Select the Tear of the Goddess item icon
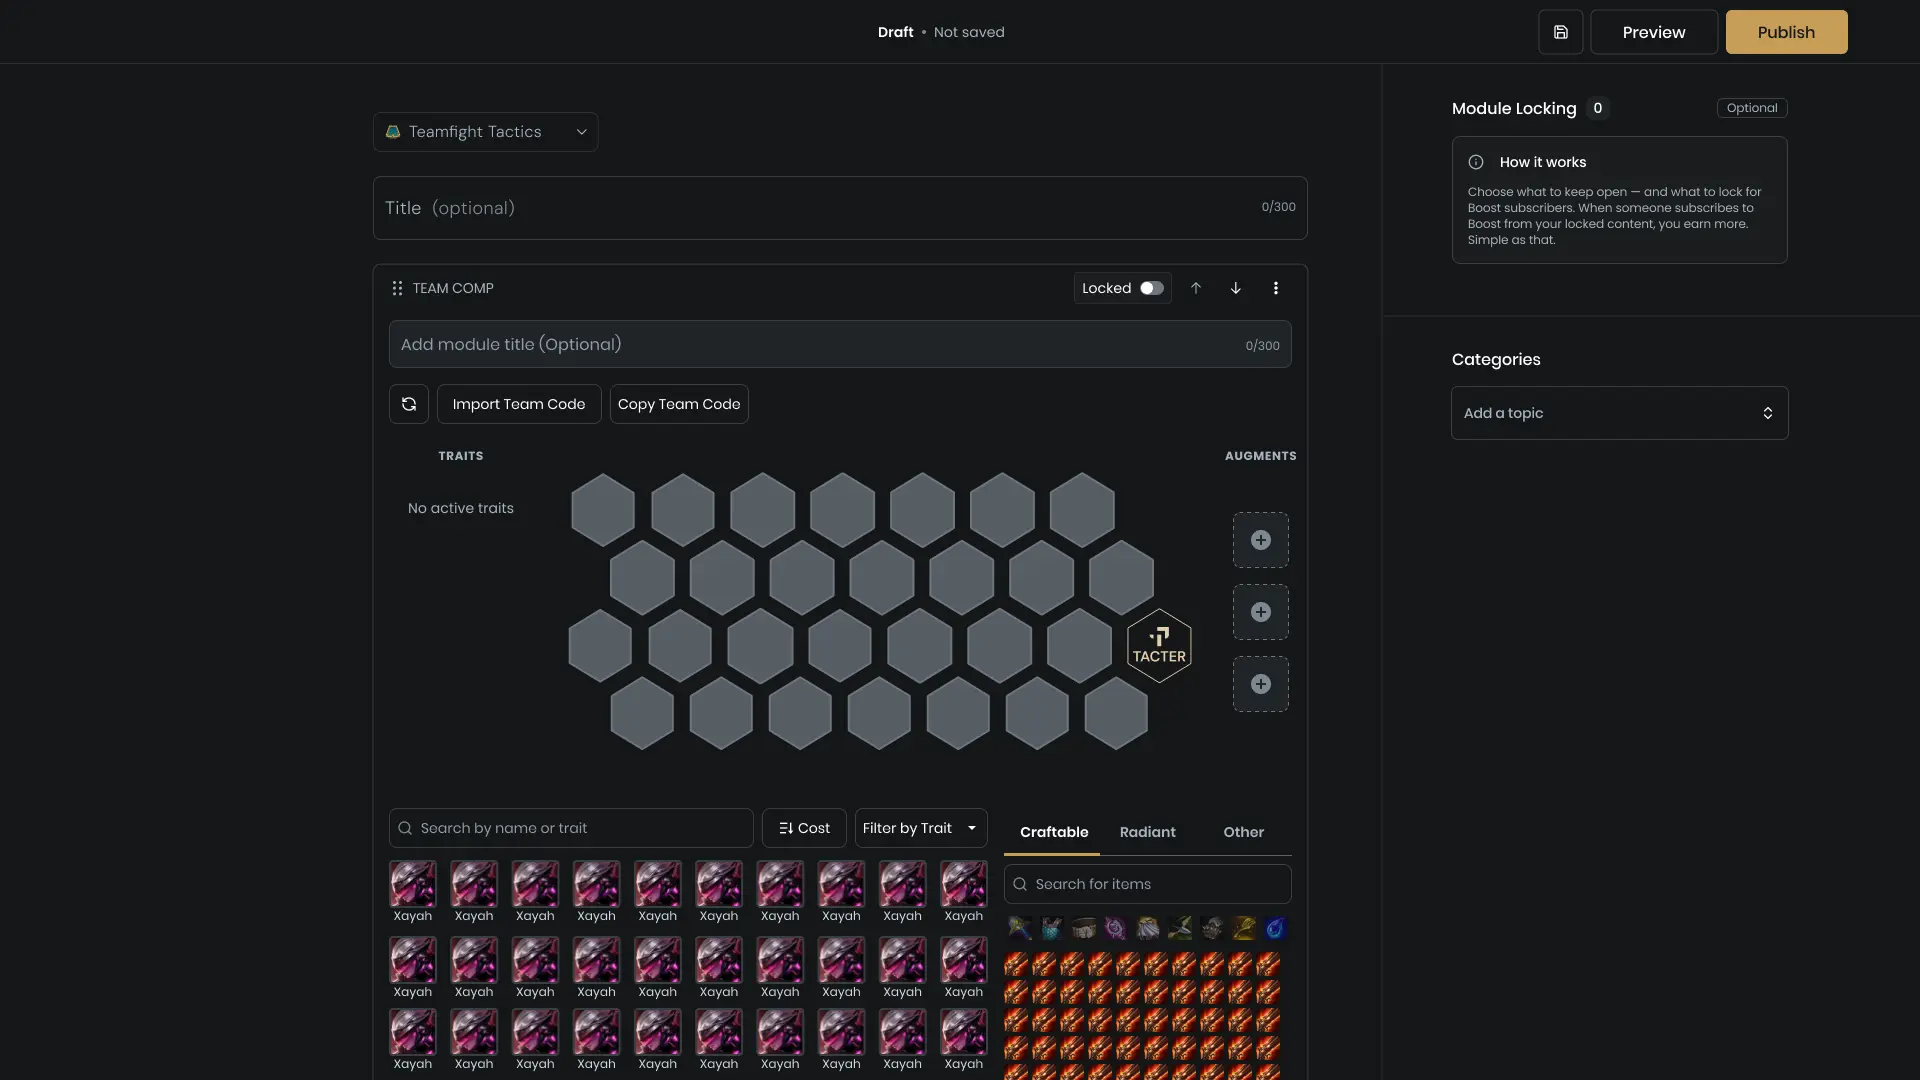 1275,928
